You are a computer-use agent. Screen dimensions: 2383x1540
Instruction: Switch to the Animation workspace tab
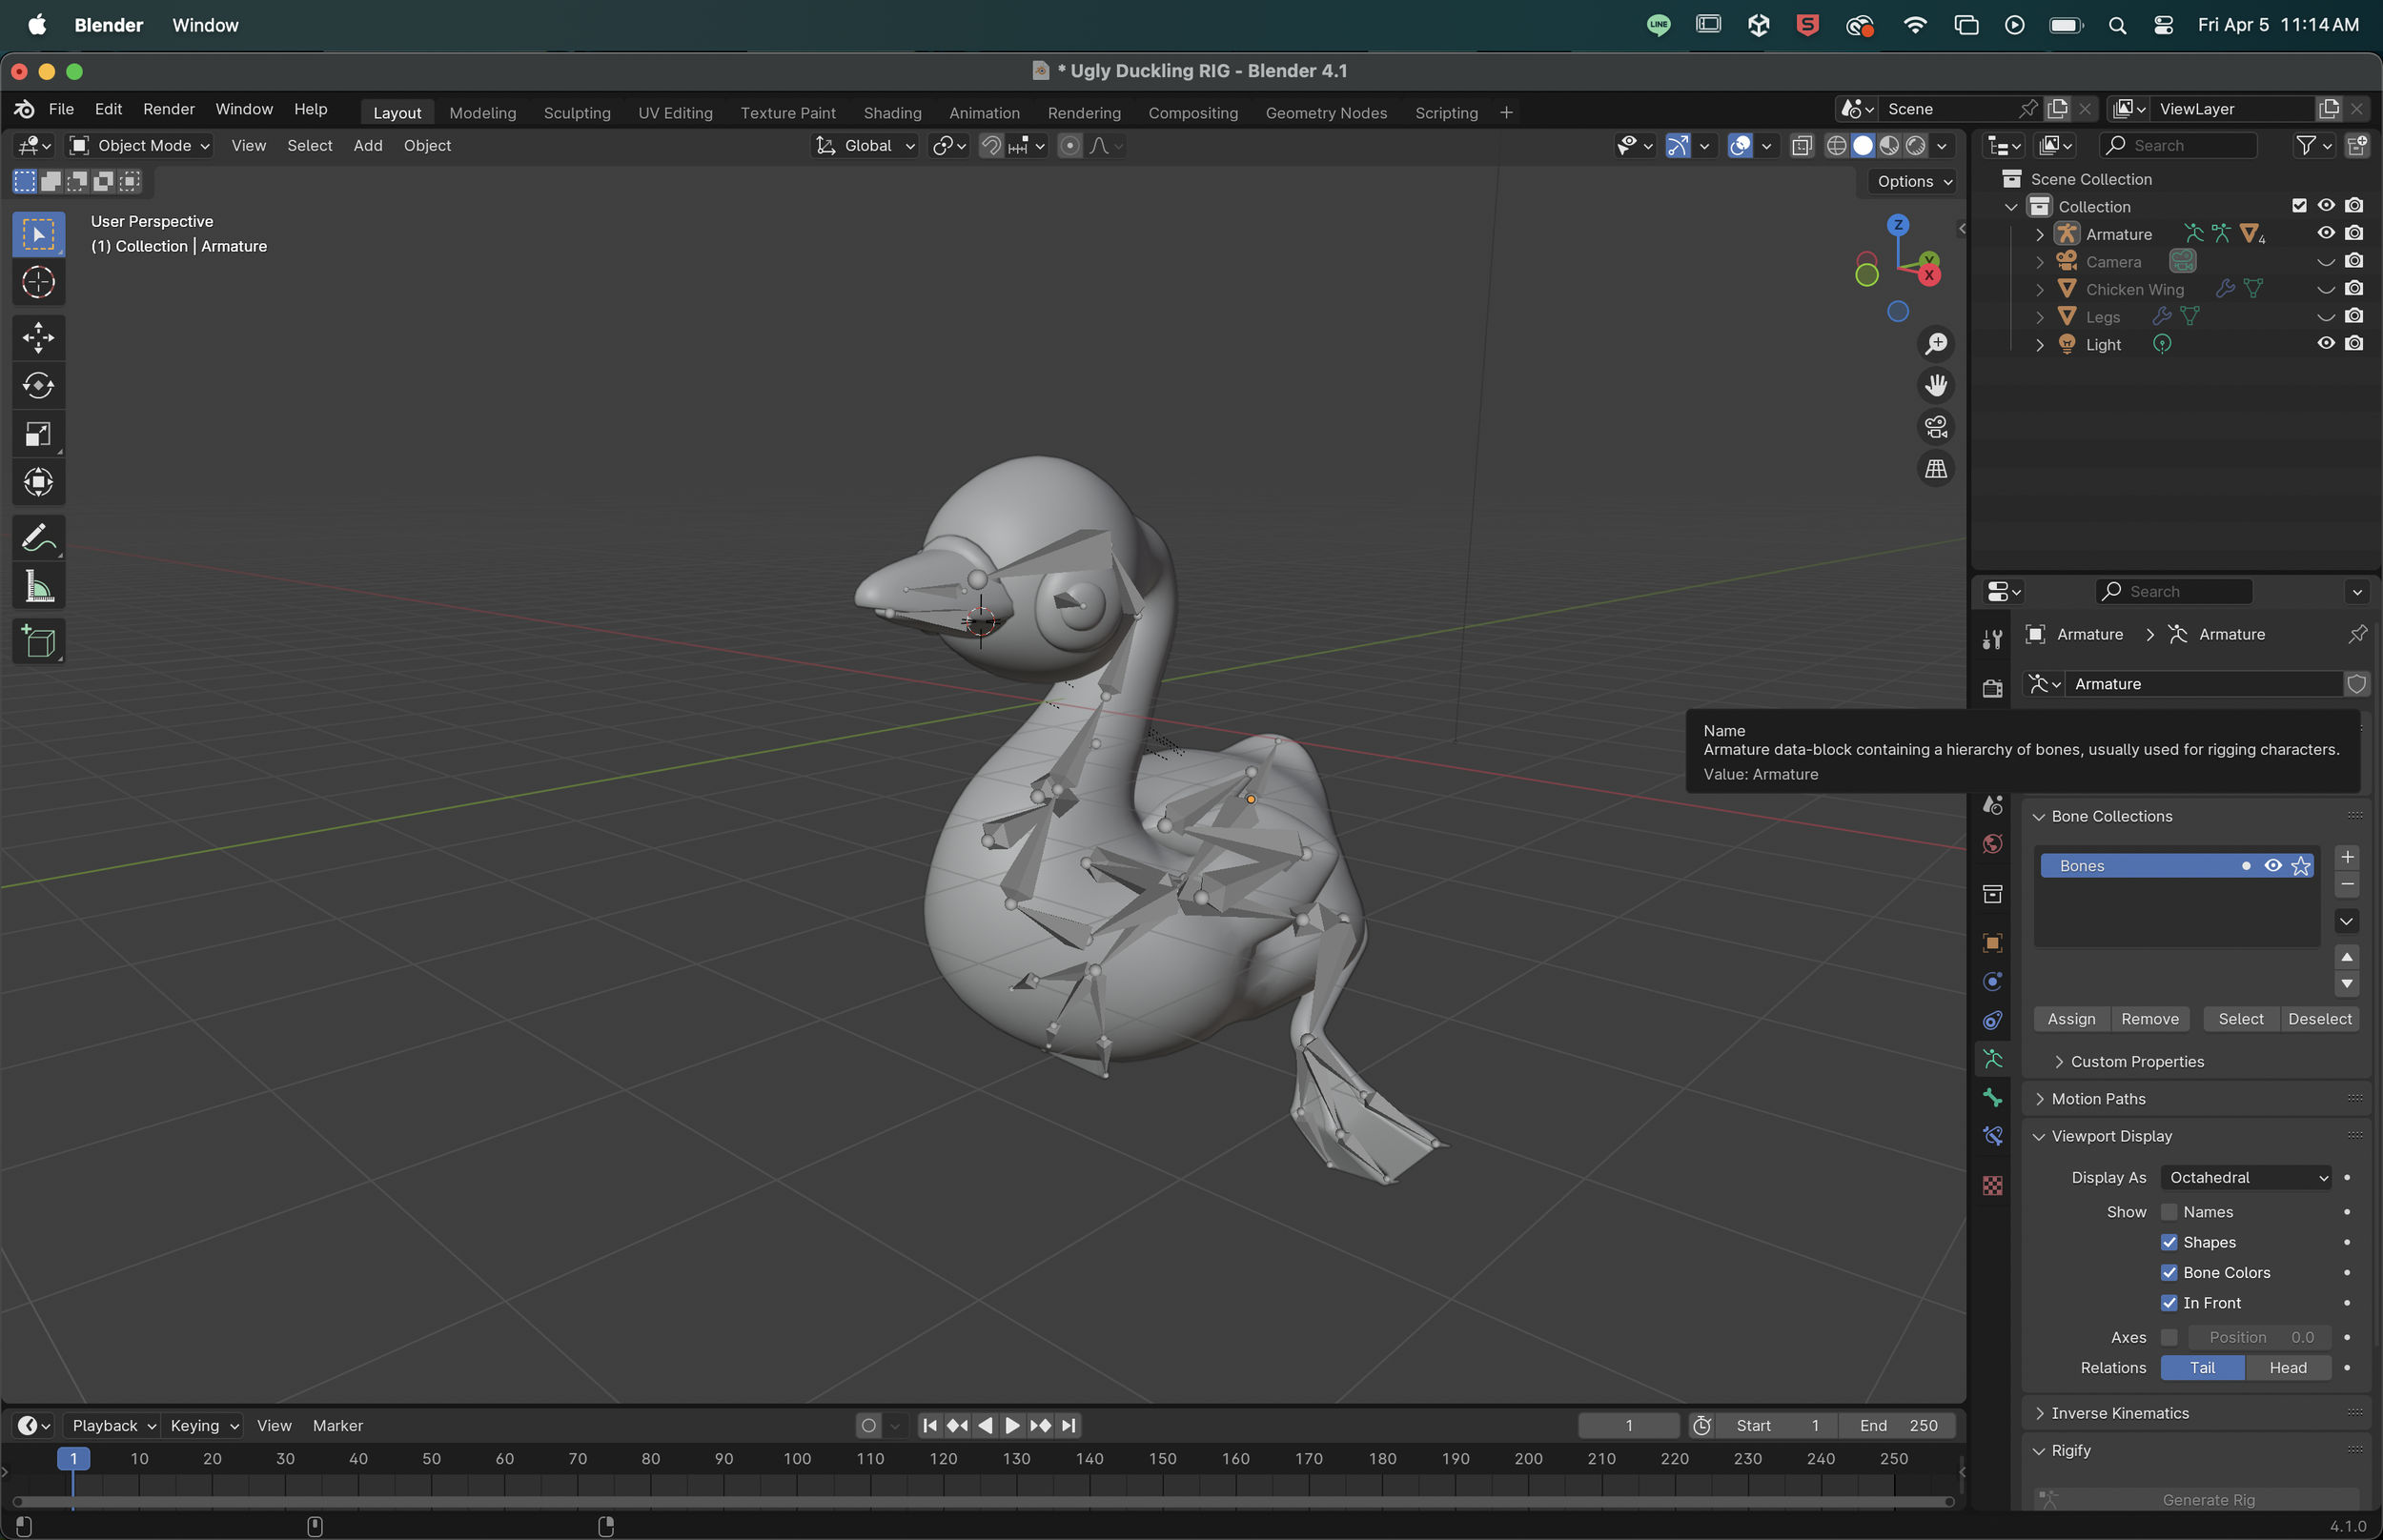984,113
